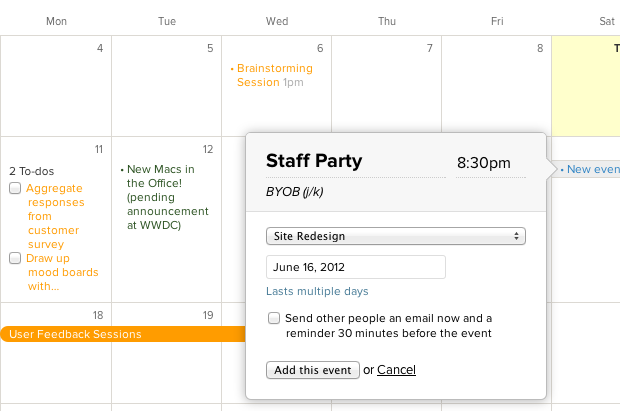This screenshot has height=411, width=620.
Task: Change the 8:30pm event time field
Action: point(484,162)
